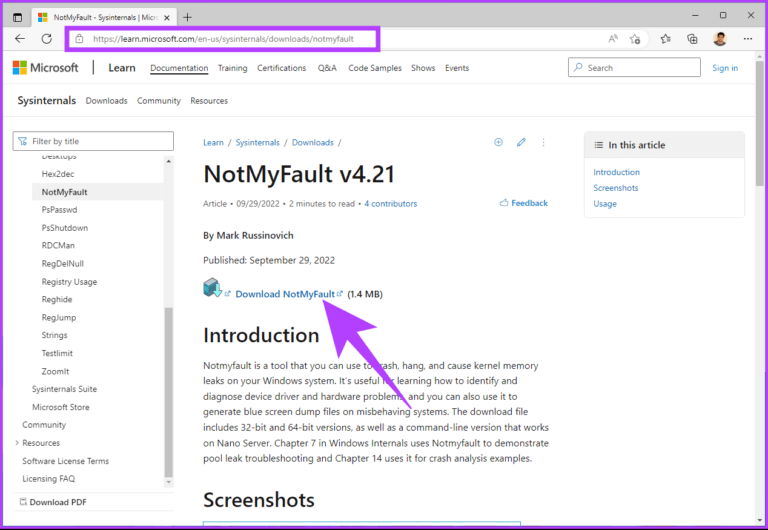
Task: Open the Events menu item
Action: tap(456, 68)
